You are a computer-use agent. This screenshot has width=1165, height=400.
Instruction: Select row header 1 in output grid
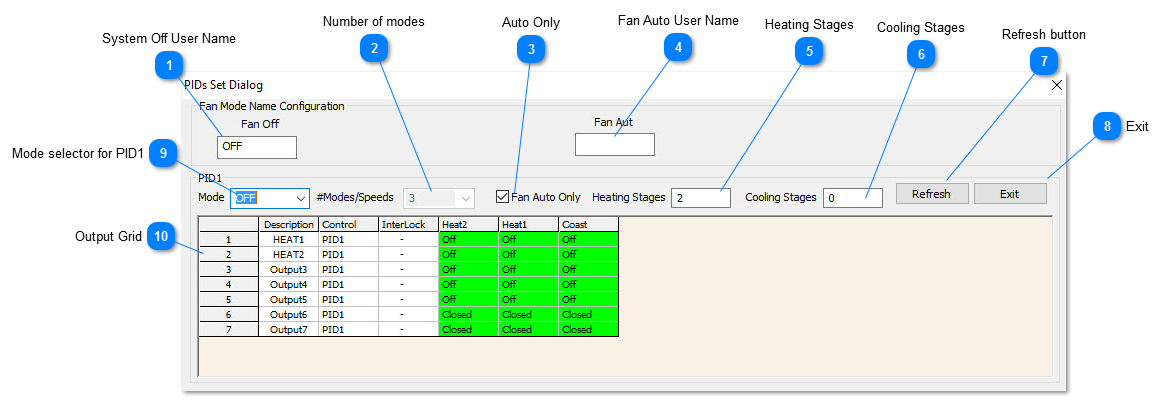(x=229, y=239)
